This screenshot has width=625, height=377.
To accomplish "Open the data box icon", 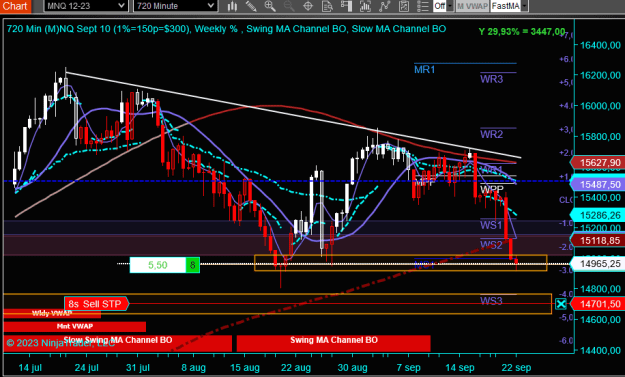I will pos(327,6).
